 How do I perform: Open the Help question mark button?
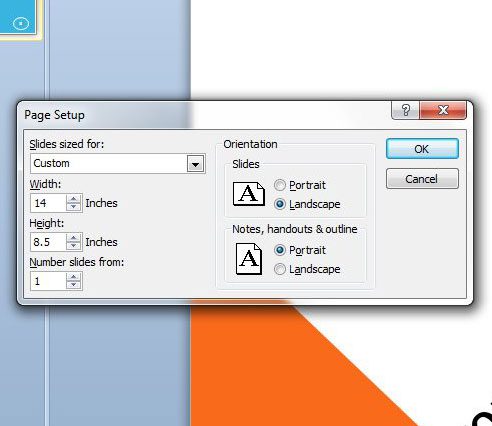(x=405, y=110)
